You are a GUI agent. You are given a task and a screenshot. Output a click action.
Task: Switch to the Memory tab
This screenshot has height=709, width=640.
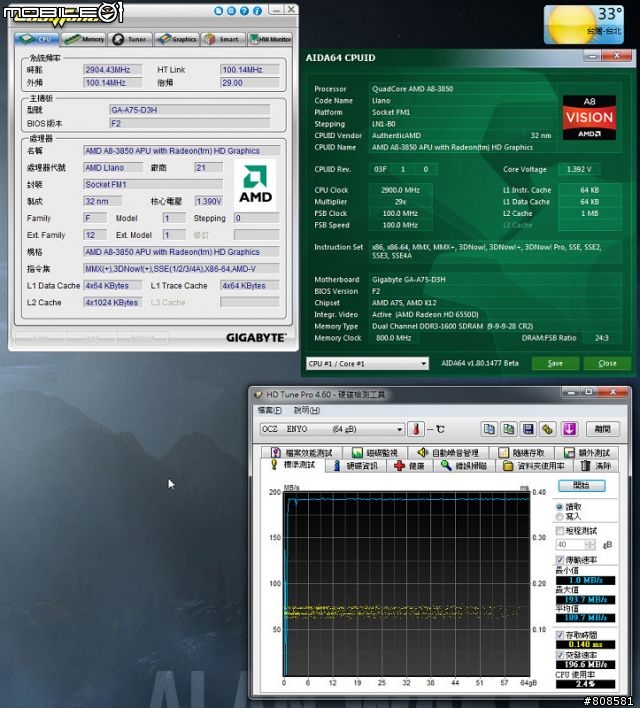84,39
